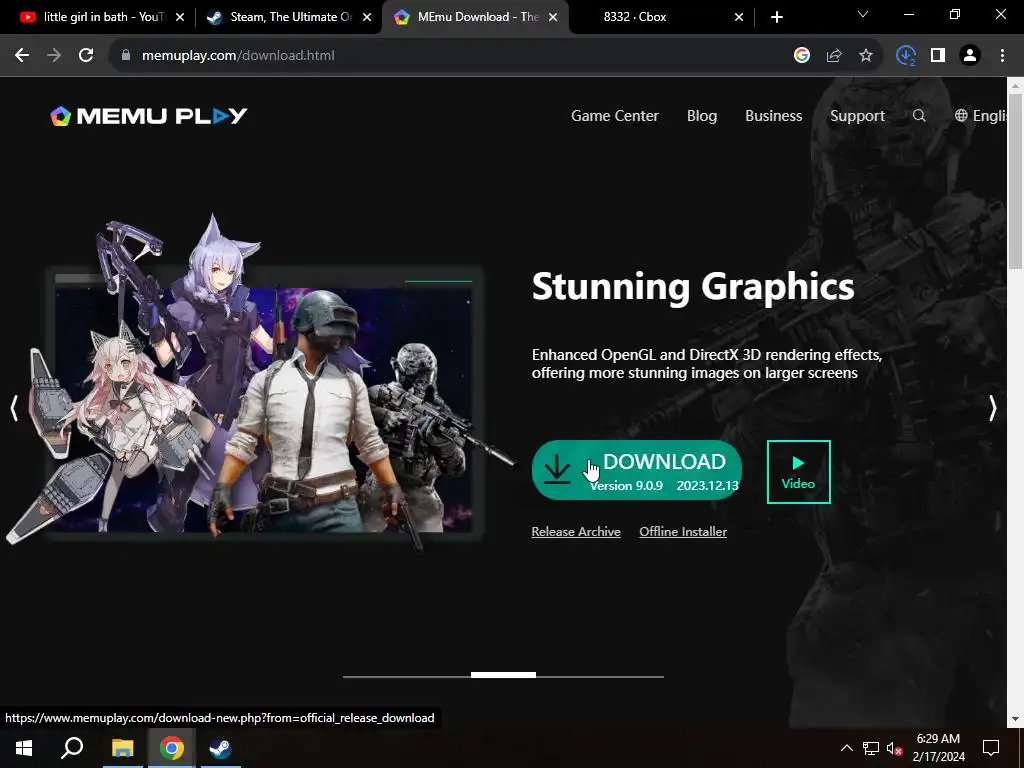Open the Offline Installer link

tap(683, 532)
